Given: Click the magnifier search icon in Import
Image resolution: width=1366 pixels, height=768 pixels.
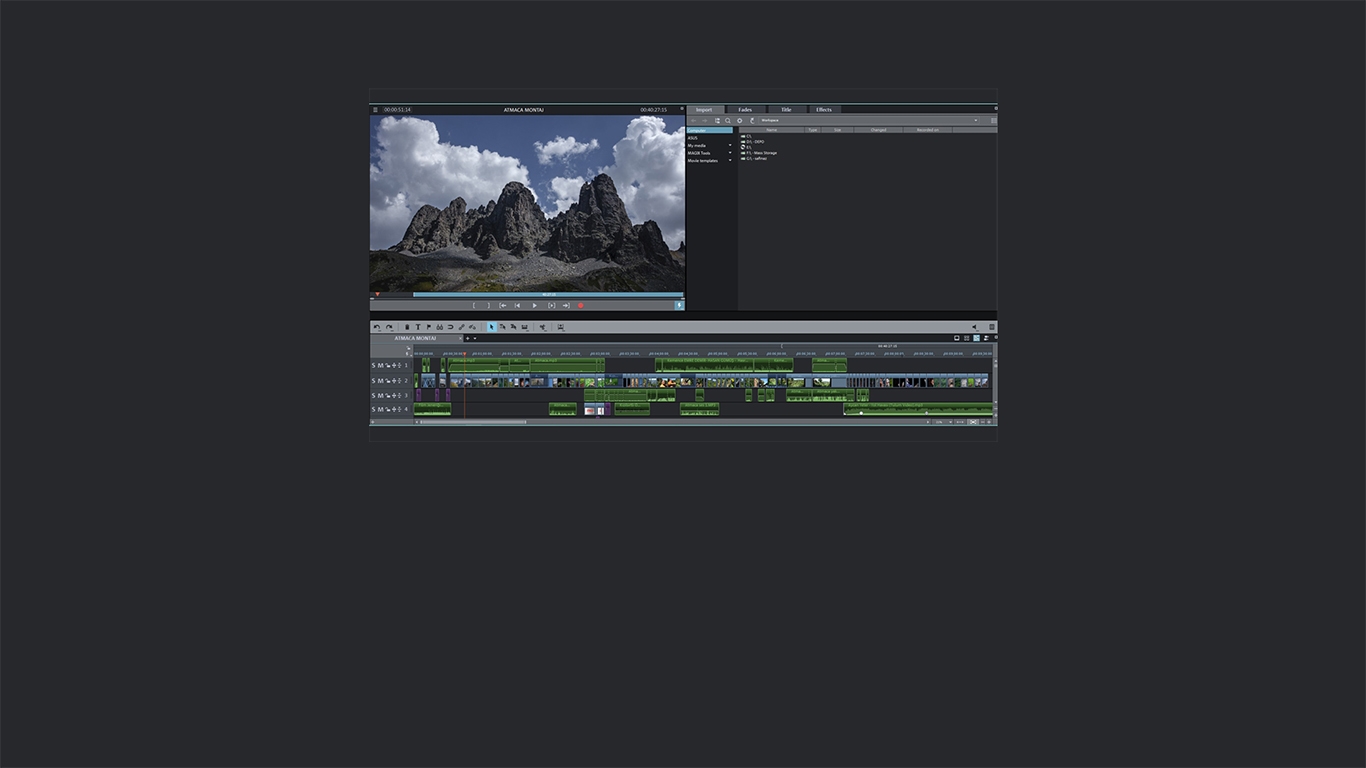Looking at the screenshot, I should (728, 121).
